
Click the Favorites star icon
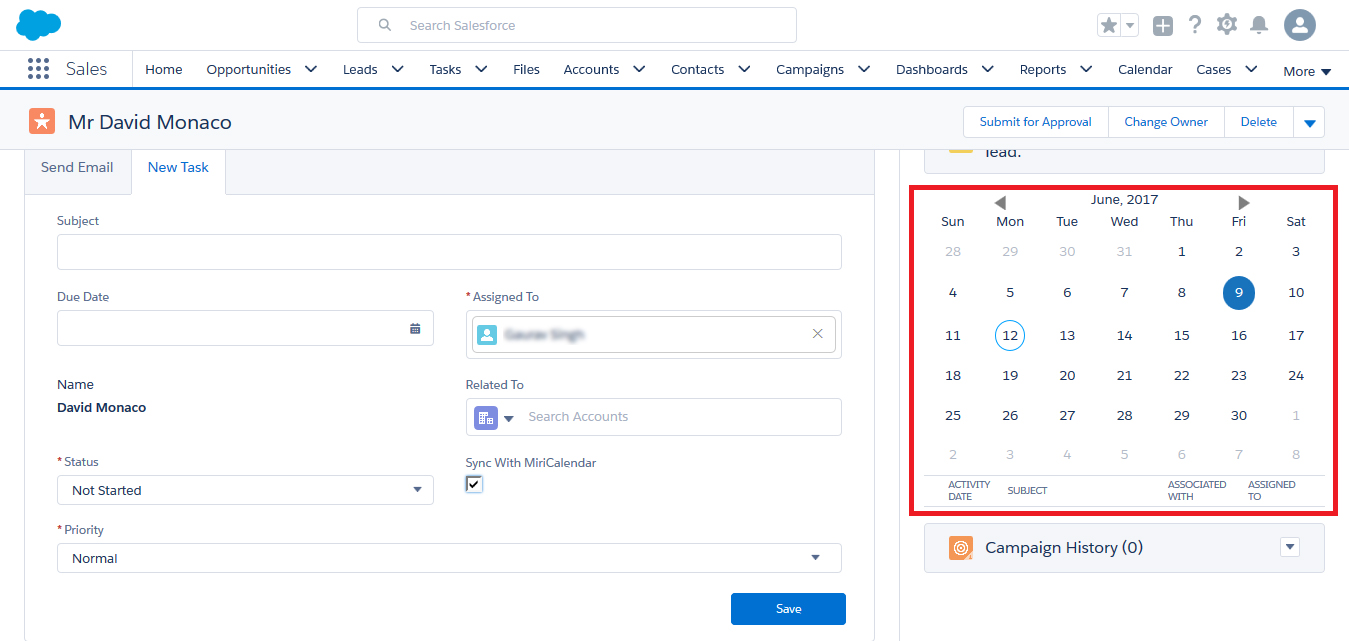[1108, 26]
